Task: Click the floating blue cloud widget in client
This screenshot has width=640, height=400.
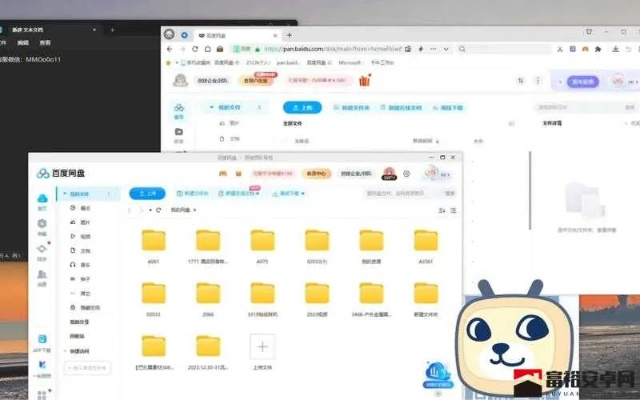Action: coord(438,374)
